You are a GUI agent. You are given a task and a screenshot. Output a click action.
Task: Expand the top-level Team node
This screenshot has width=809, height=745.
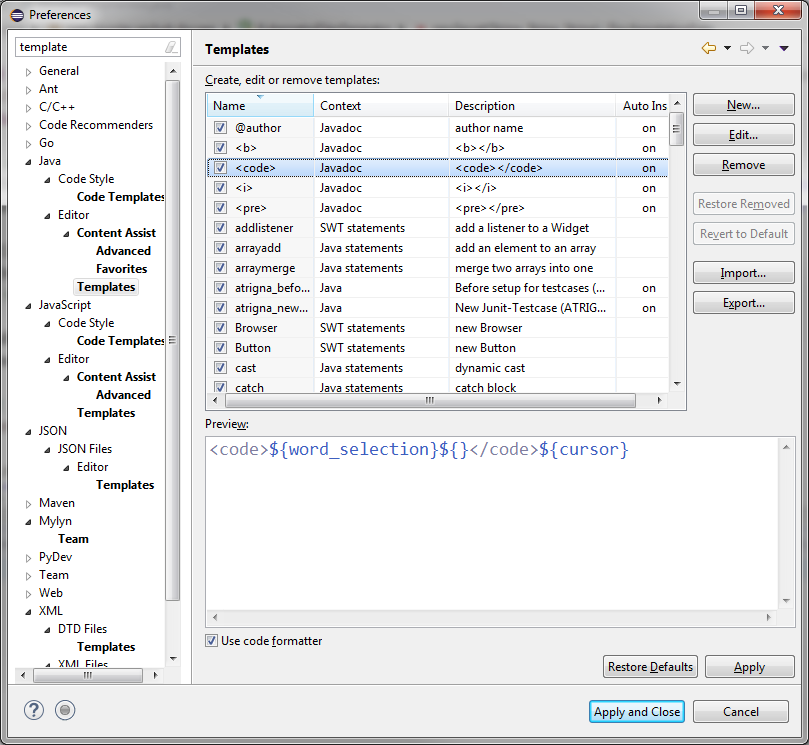pos(28,576)
